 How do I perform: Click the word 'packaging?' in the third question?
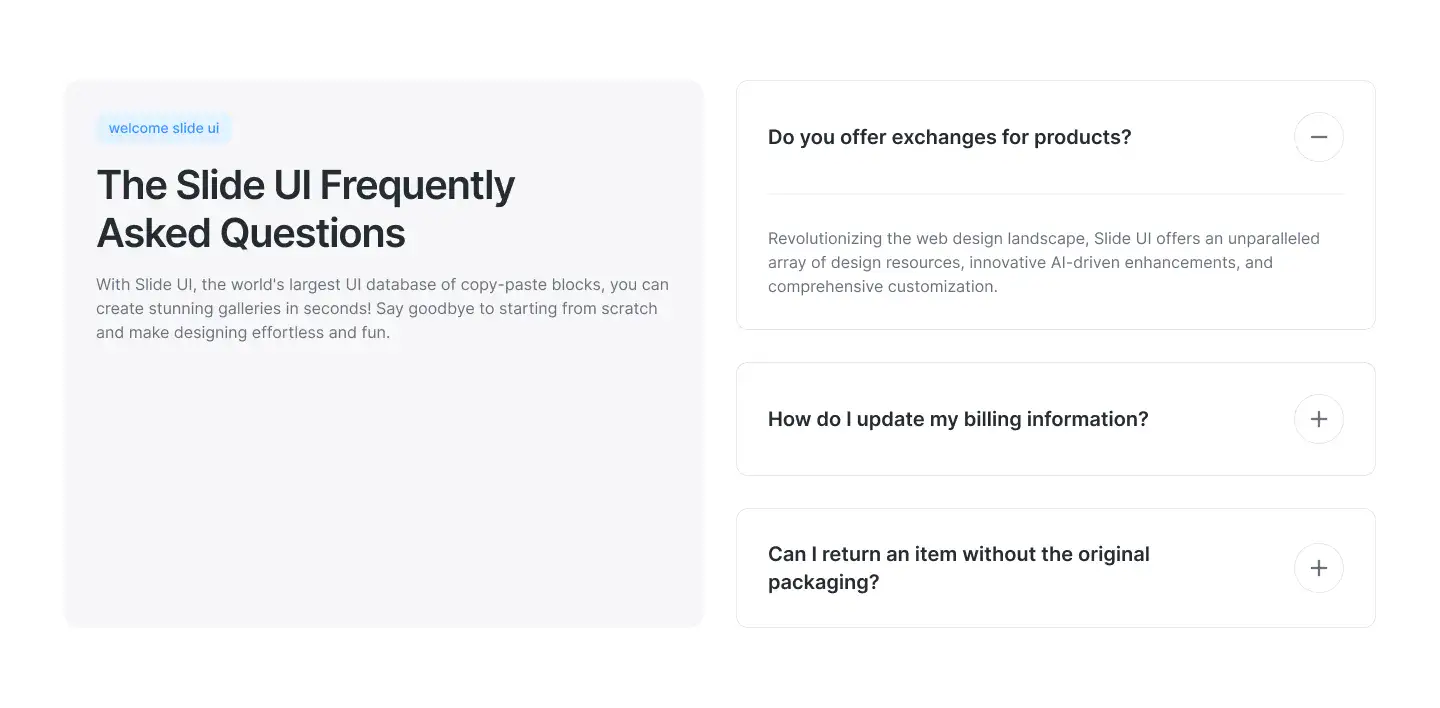click(823, 582)
